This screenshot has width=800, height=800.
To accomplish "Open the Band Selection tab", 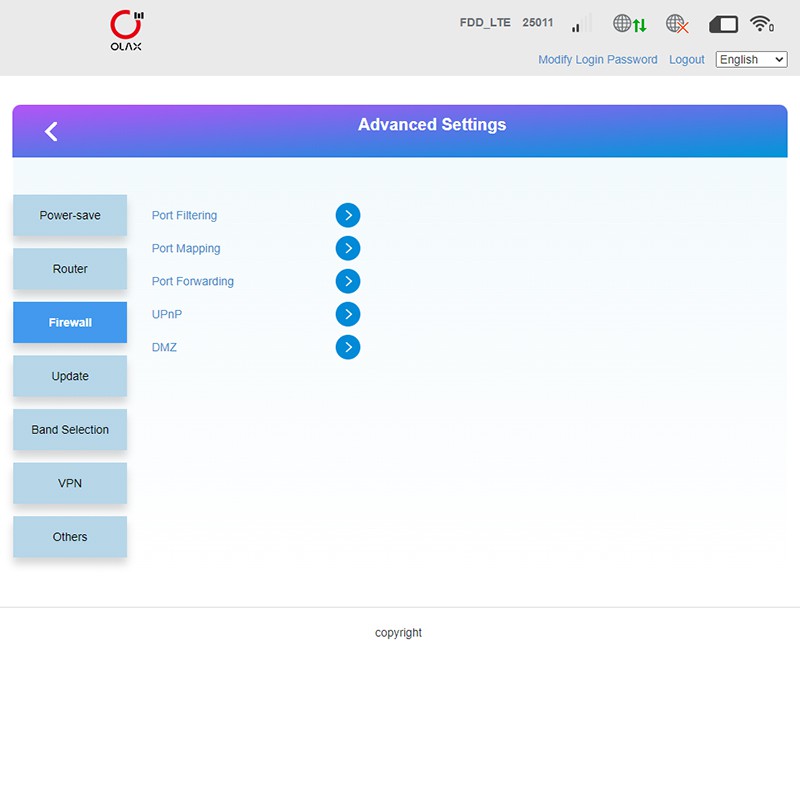I will (70, 430).
